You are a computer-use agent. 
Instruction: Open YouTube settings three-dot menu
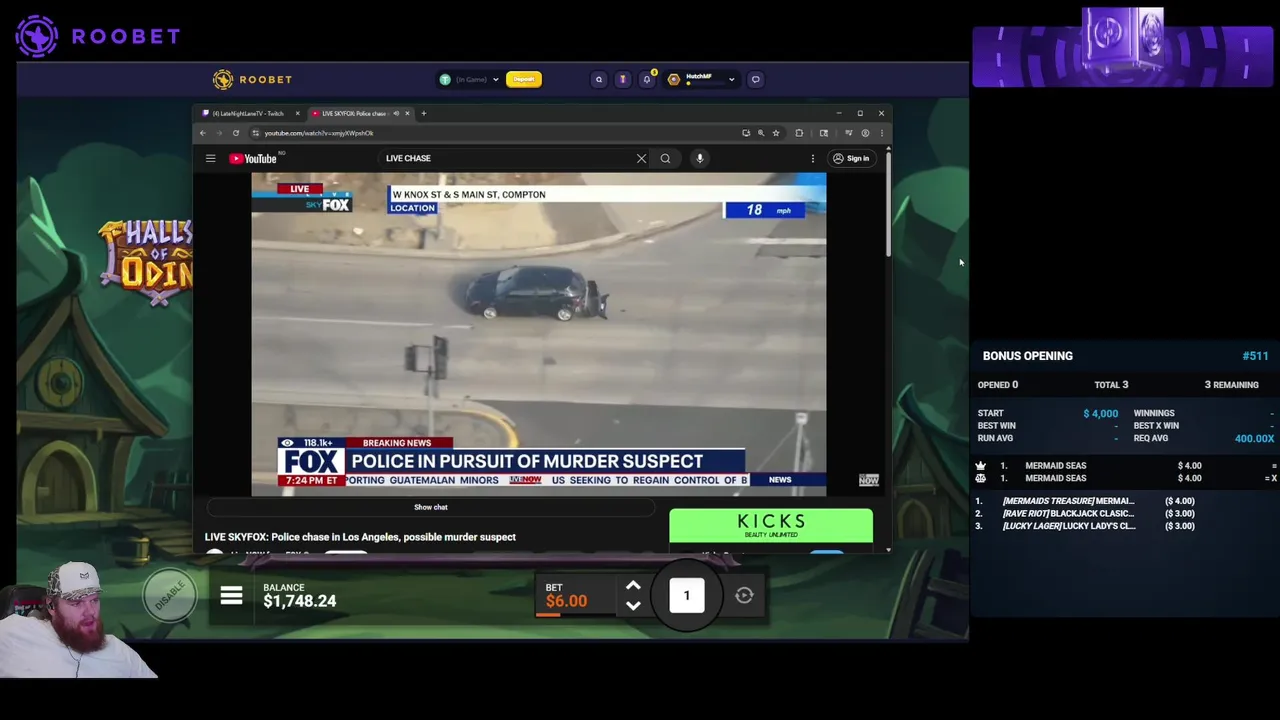pos(813,158)
